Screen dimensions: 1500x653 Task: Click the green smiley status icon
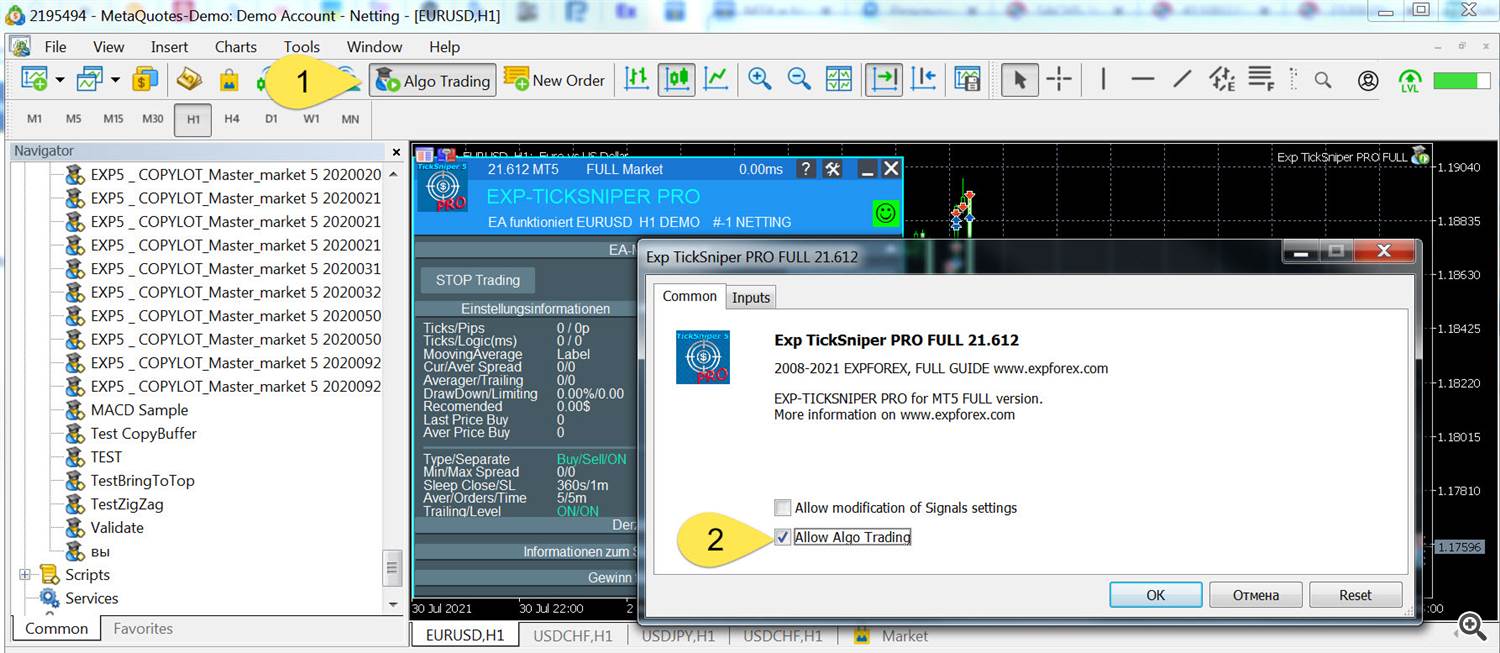point(885,212)
